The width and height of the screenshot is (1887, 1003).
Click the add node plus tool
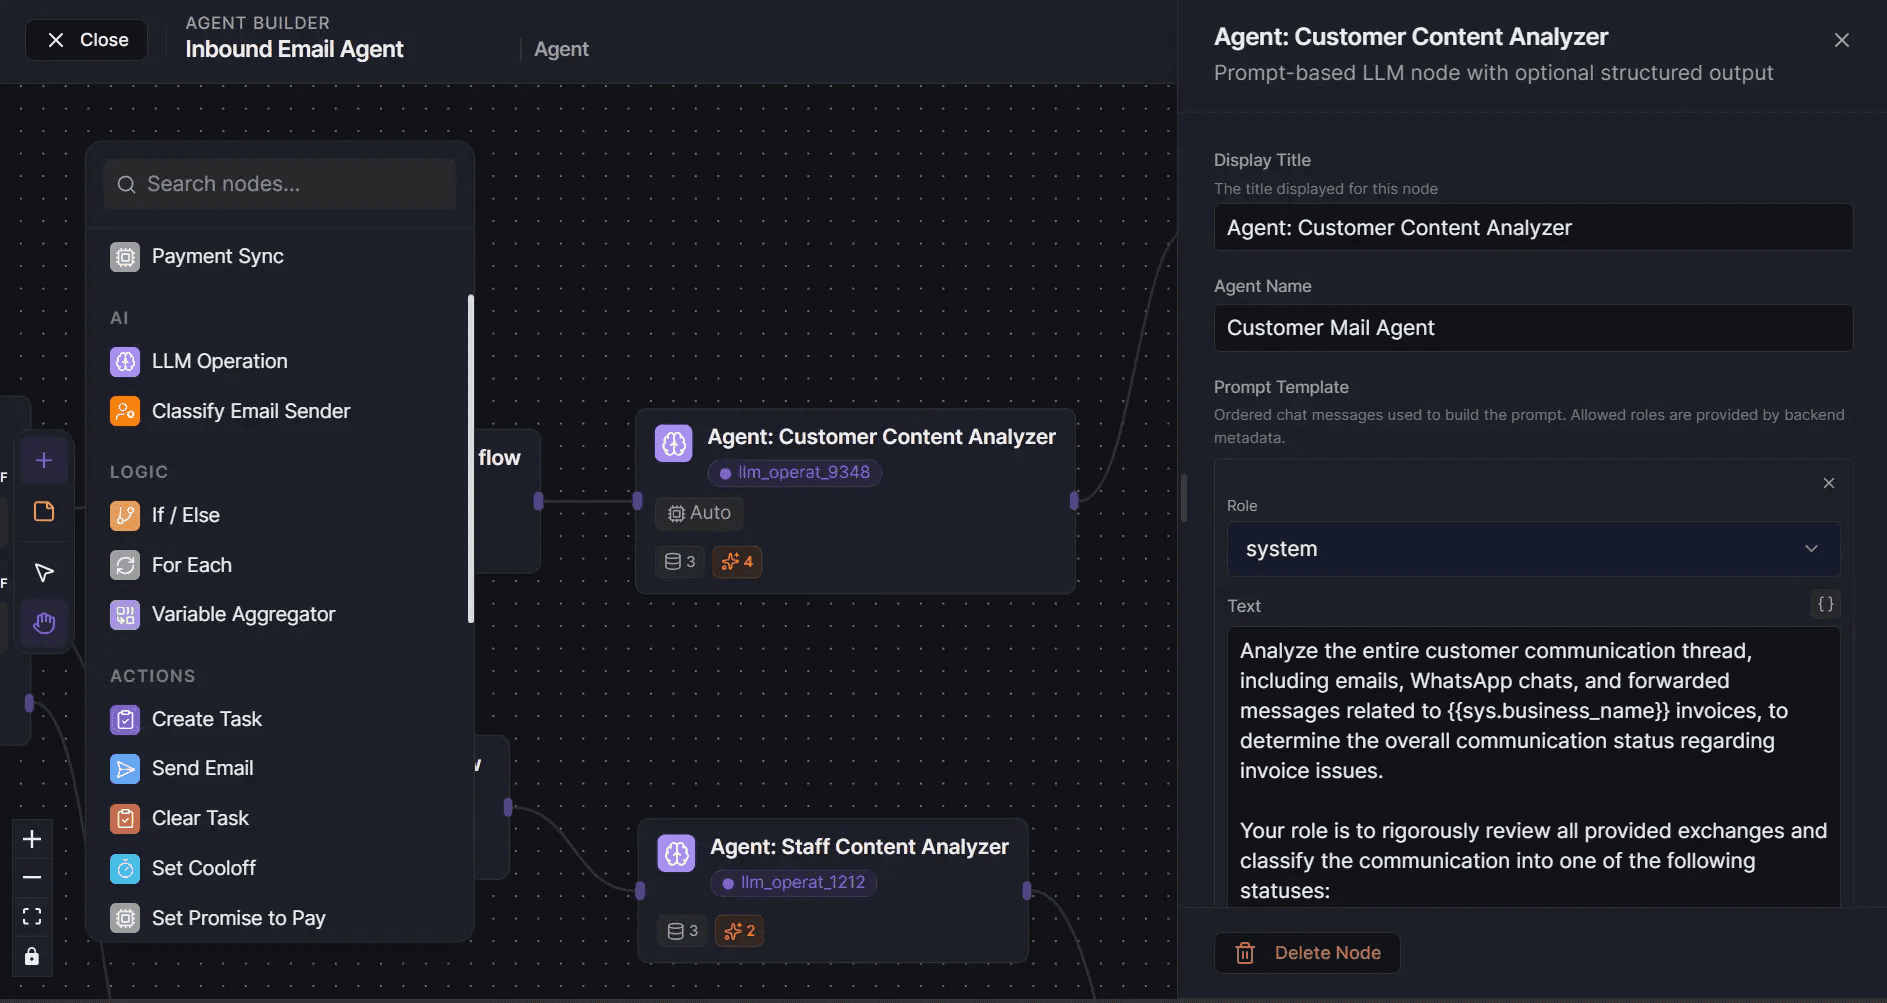click(x=44, y=461)
